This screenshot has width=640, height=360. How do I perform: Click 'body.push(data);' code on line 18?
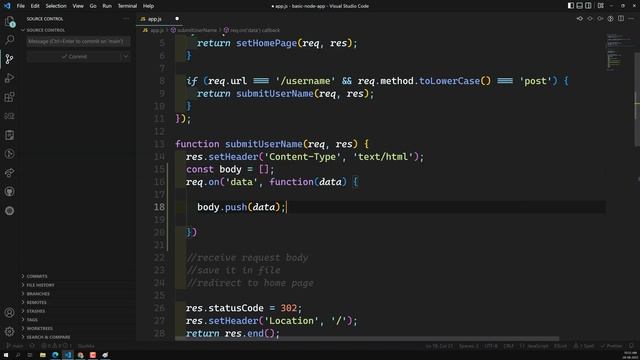[241, 207]
